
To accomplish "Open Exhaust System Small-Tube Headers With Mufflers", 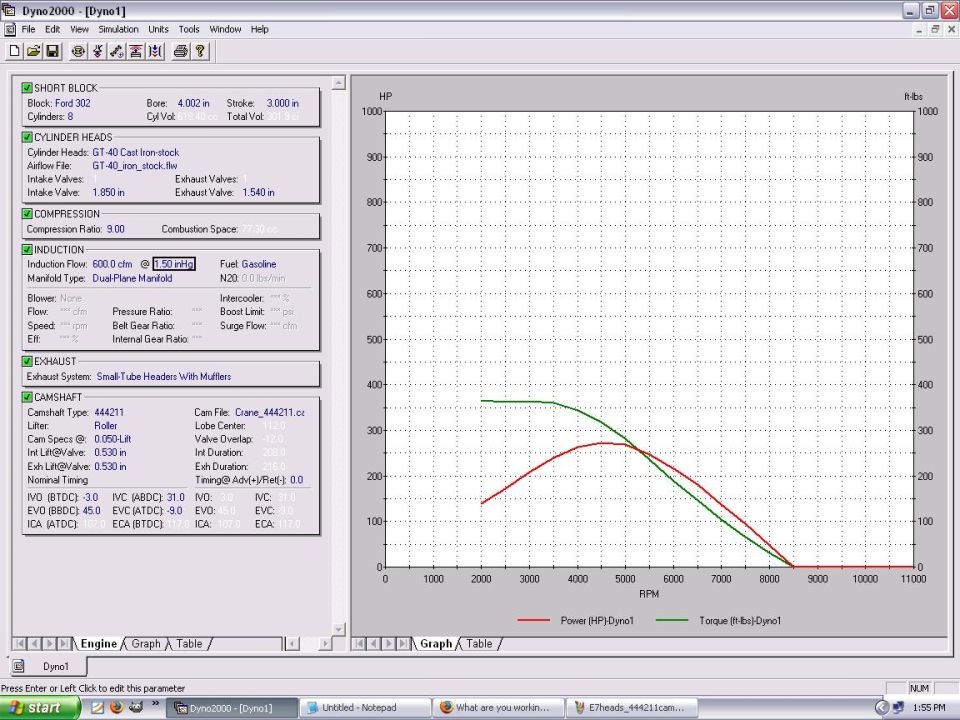I will coord(164,377).
